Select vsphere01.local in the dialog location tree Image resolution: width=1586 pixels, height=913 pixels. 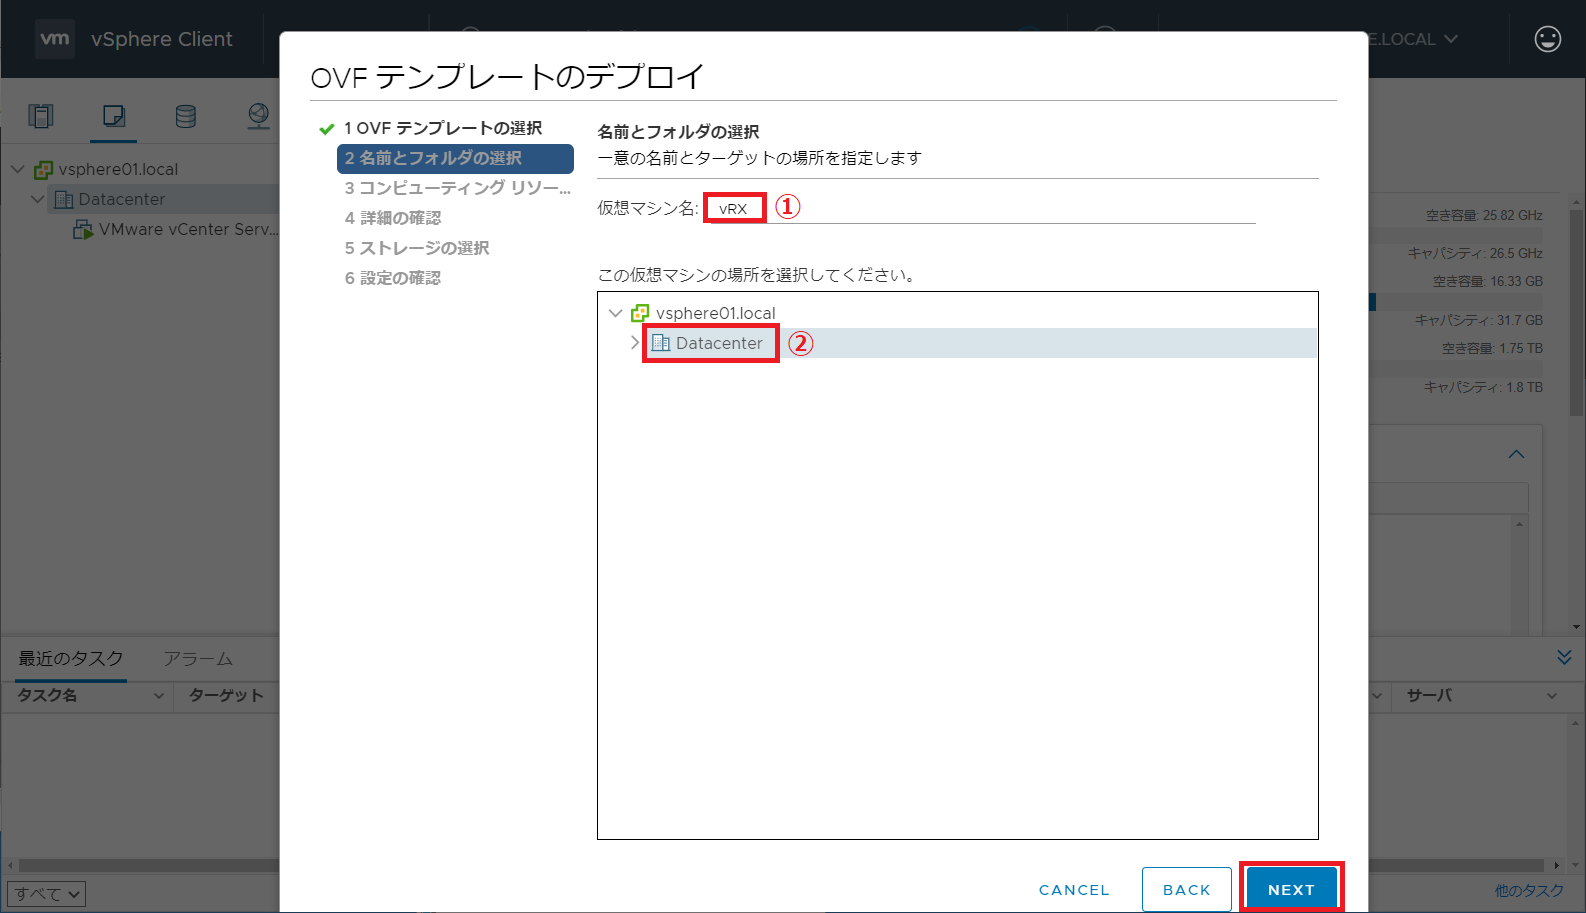715,313
